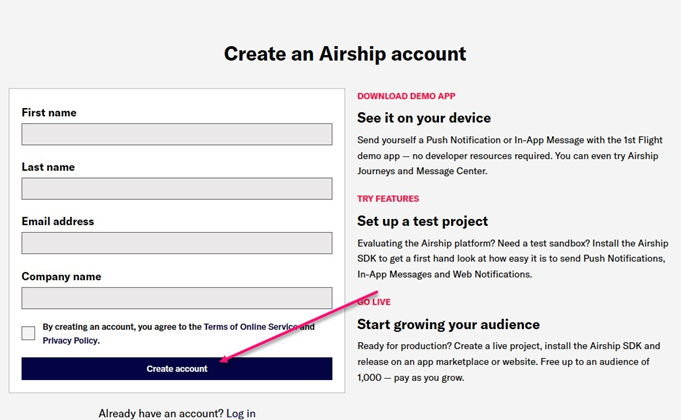Select the DOWNLOAD DEMO APP label

pos(406,96)
